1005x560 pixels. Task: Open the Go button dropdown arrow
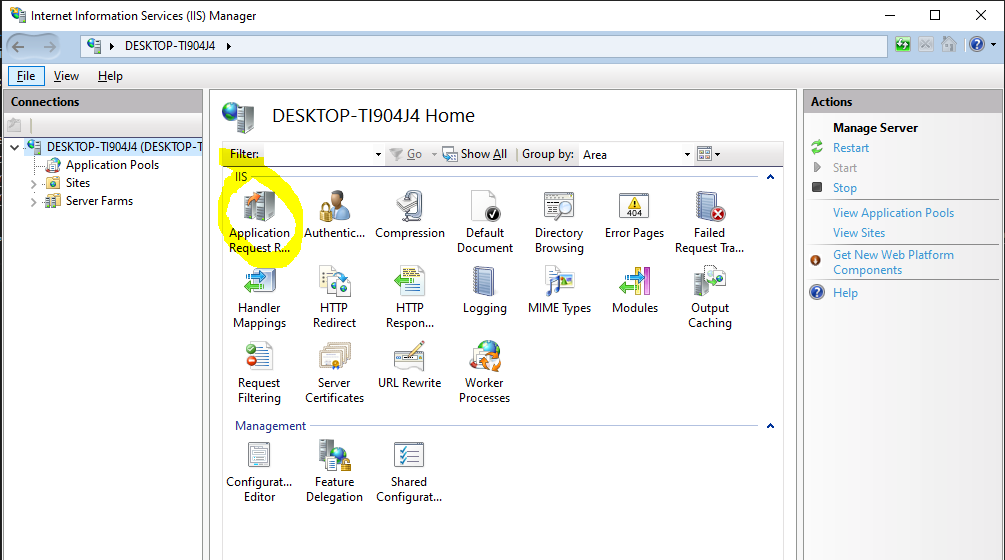tap(434, 154)
